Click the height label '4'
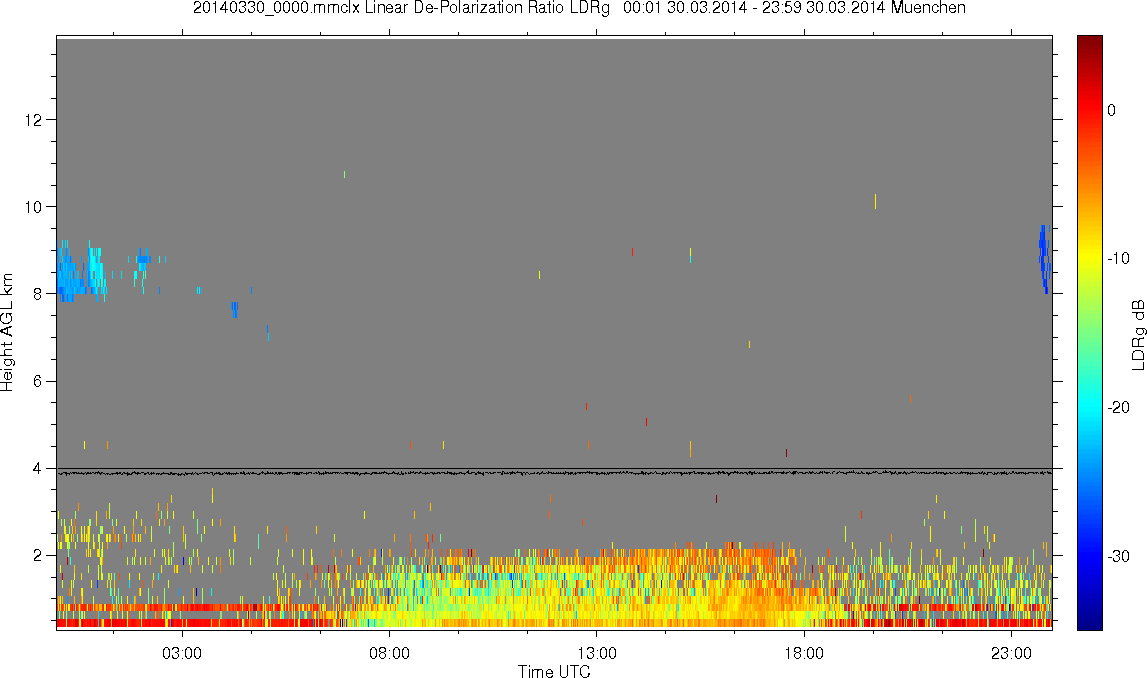Image resolution: width=1147 pixels, height=678 pixels. (37, 468)
